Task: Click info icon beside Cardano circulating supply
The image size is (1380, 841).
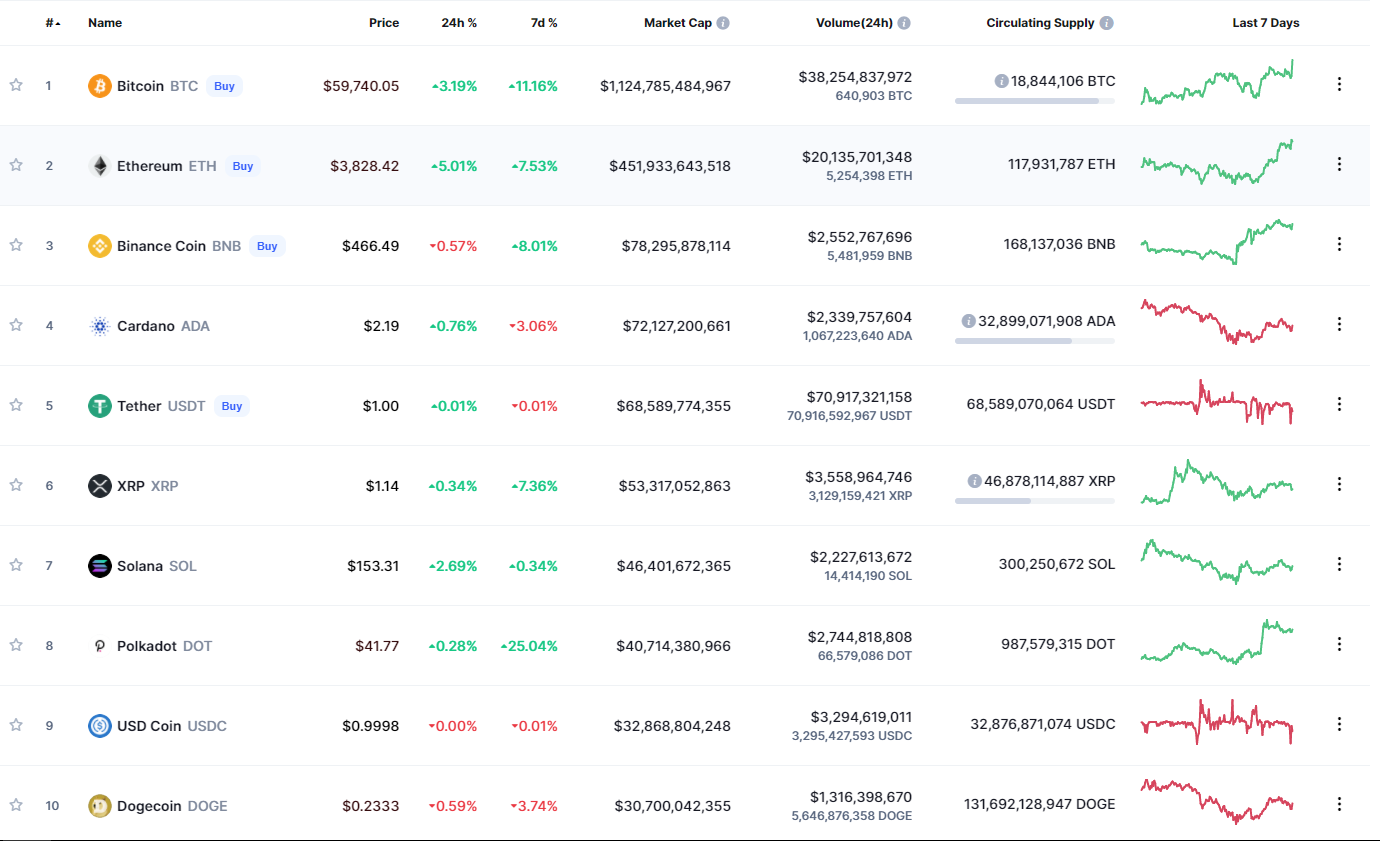Action: [x=968, y=321]
